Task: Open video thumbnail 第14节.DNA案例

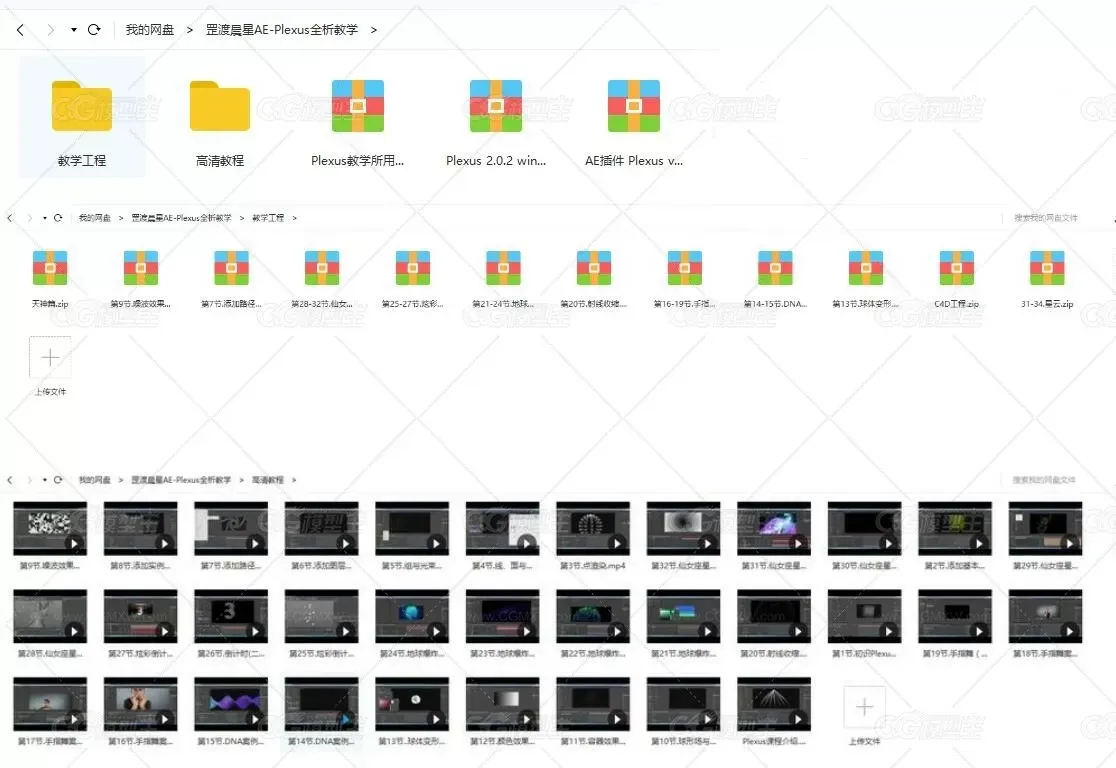Action: [322, 705]
